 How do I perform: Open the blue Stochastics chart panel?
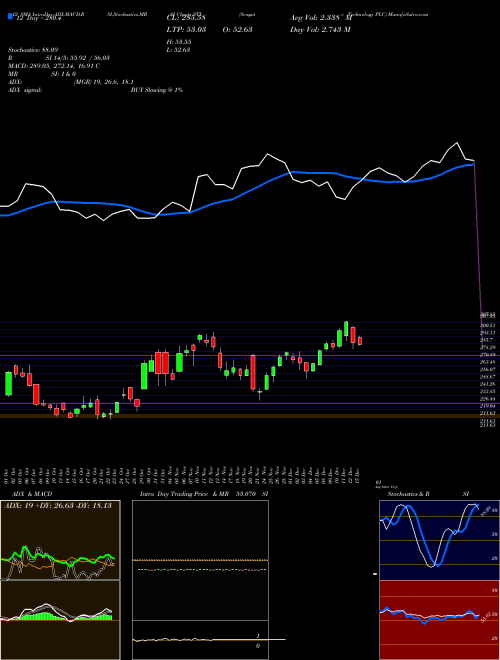click(439, 540)
